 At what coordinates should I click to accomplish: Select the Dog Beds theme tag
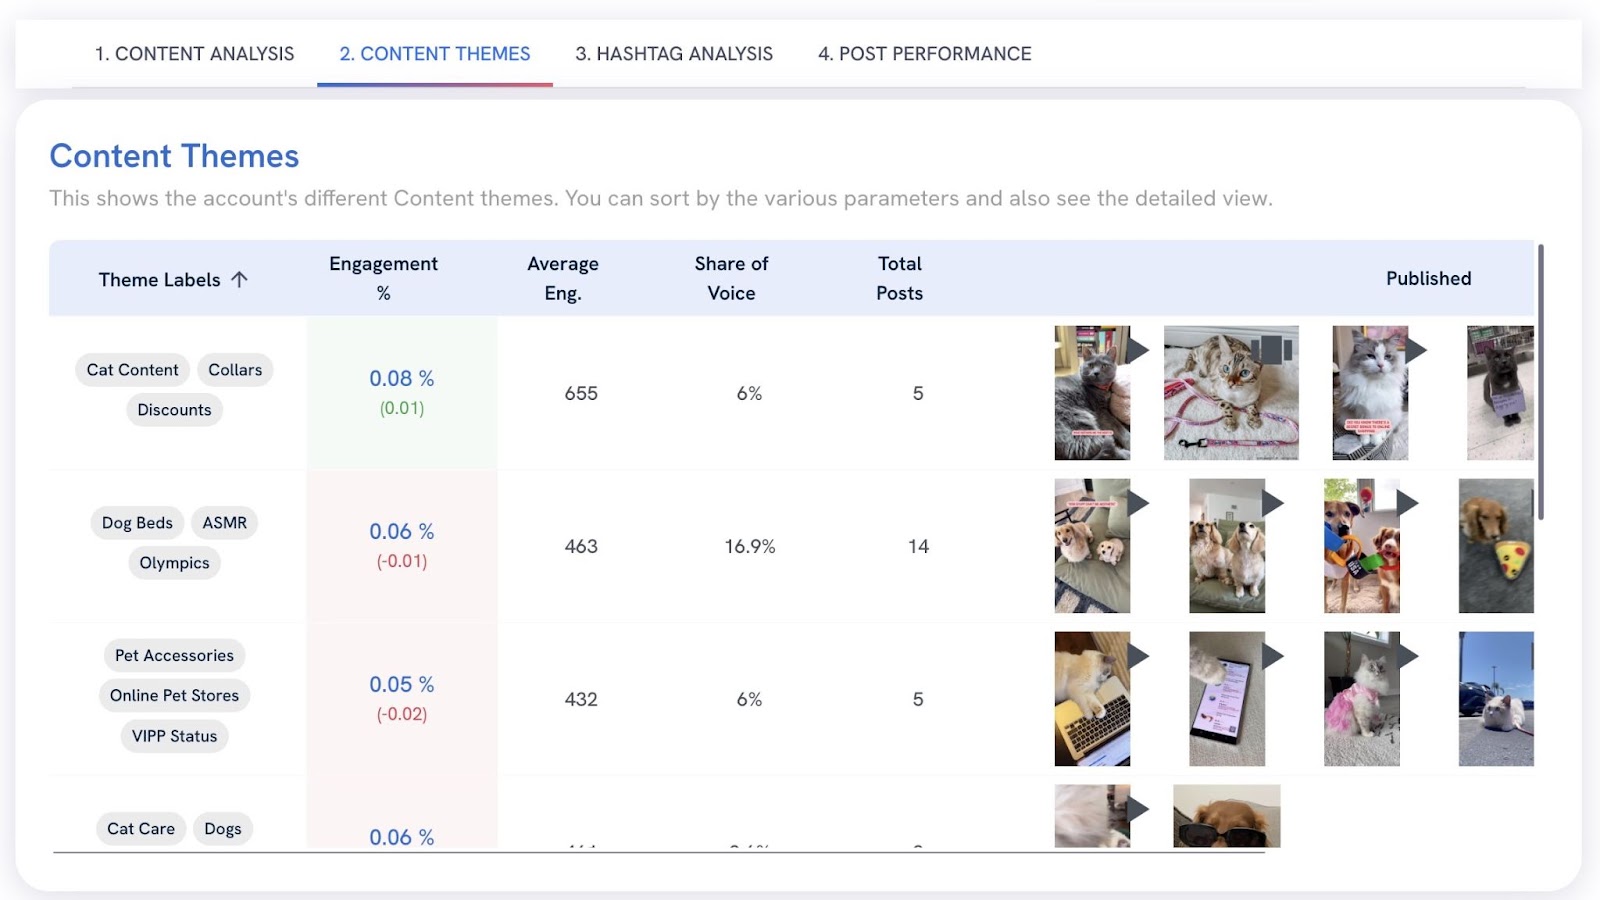137,523
